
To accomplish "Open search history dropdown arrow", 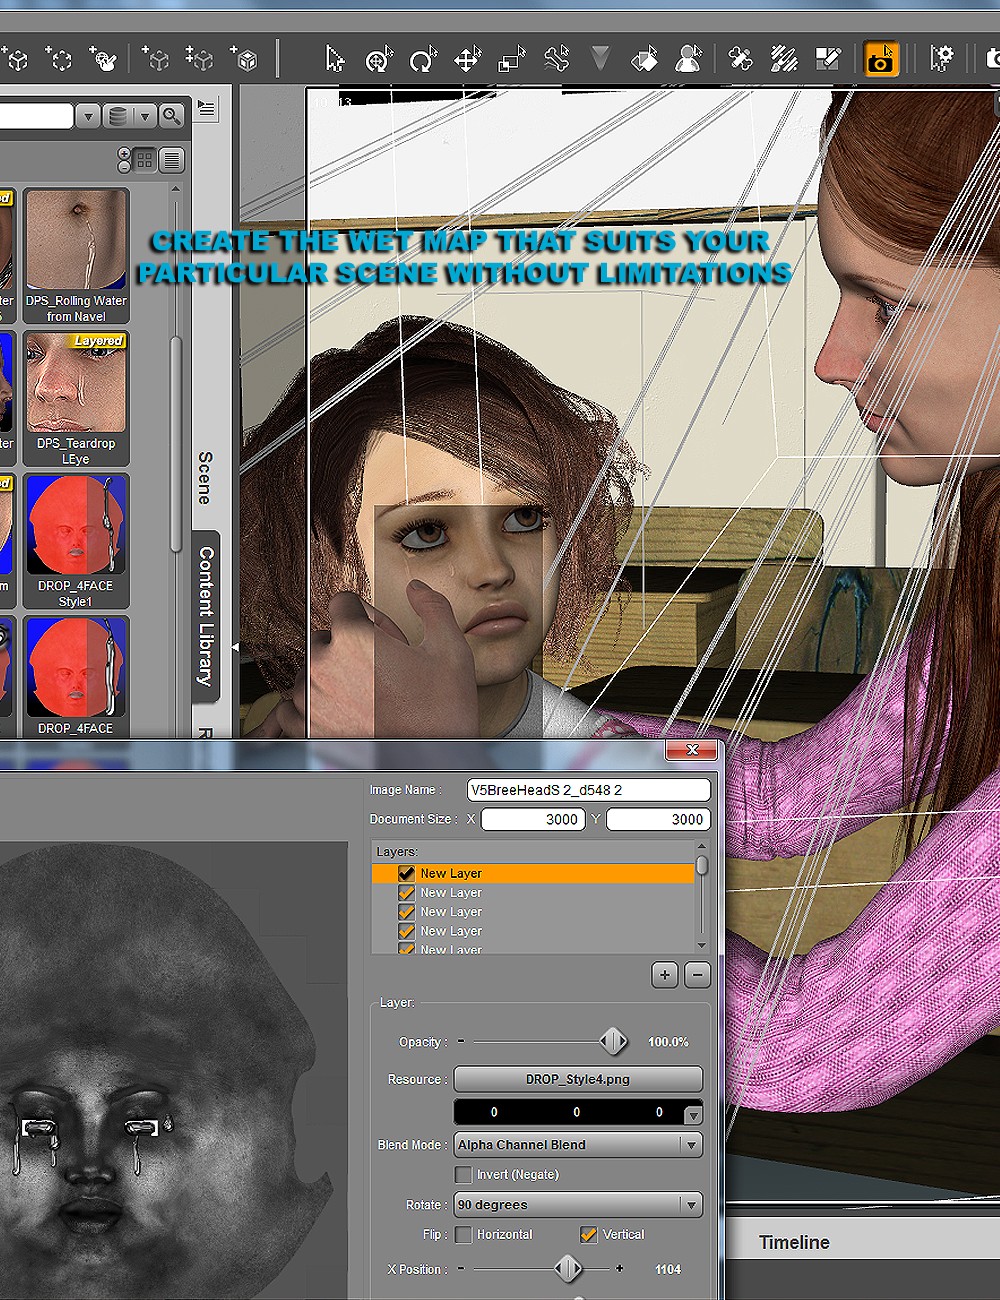I will tap(88, 117).
